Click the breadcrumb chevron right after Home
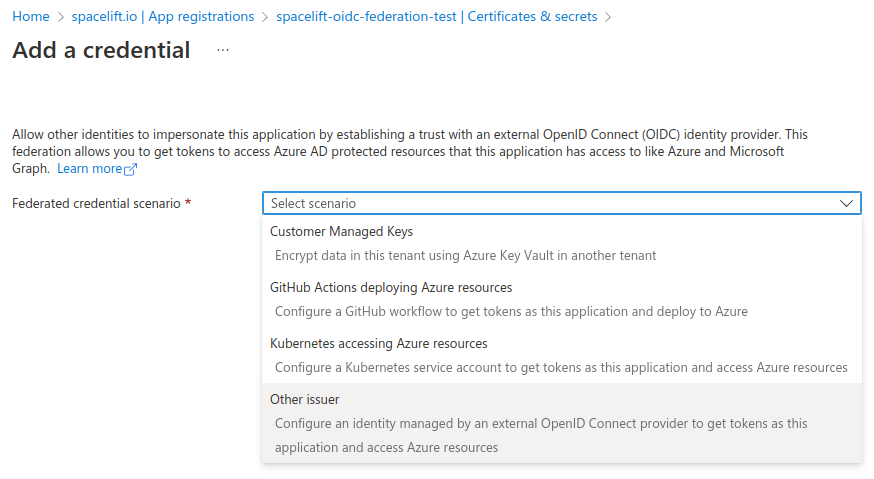The image size is (874, 479). pyautogui.click(x=60, y=17)
